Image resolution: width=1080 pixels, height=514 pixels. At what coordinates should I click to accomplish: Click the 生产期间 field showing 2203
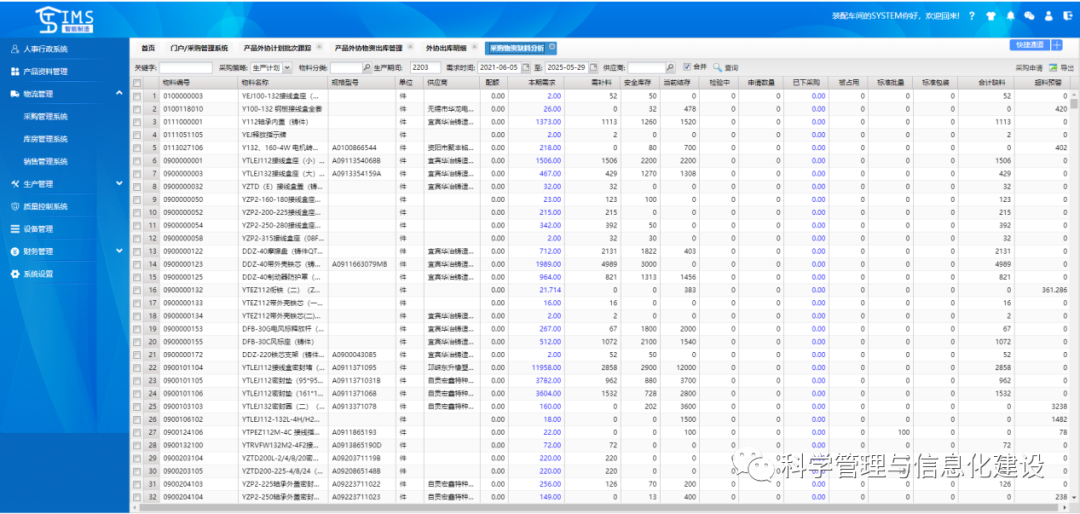click(424, 68)
